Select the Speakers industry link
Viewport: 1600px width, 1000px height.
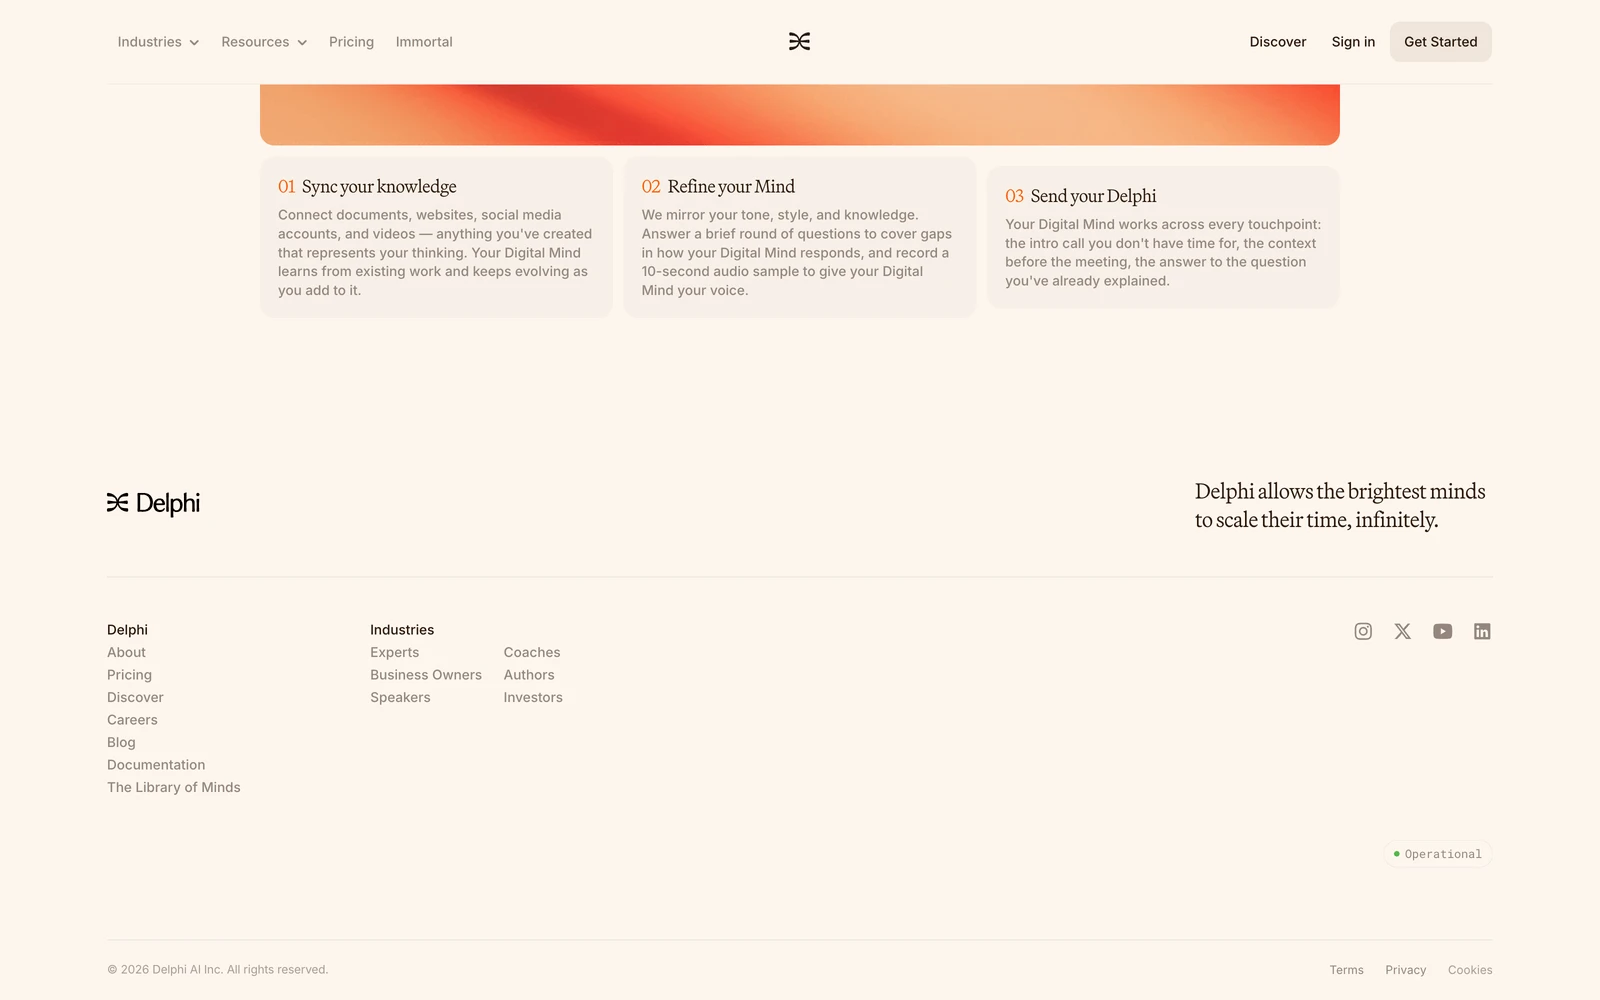click(x=400, y=697)
